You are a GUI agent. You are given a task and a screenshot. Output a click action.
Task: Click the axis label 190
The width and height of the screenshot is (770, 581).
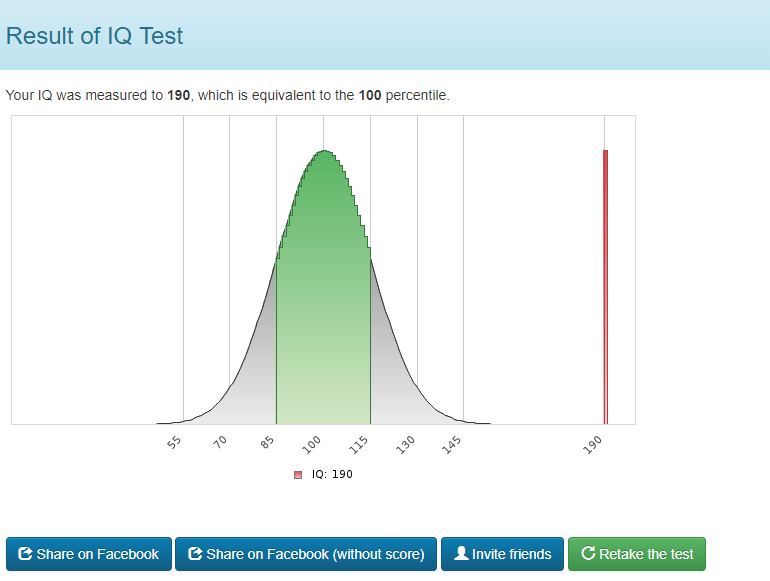click(592, 444)
